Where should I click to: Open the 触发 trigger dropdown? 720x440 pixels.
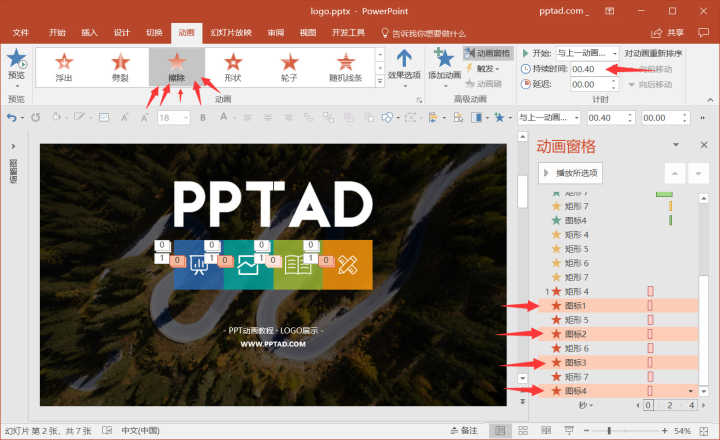[x=483, y=68]
